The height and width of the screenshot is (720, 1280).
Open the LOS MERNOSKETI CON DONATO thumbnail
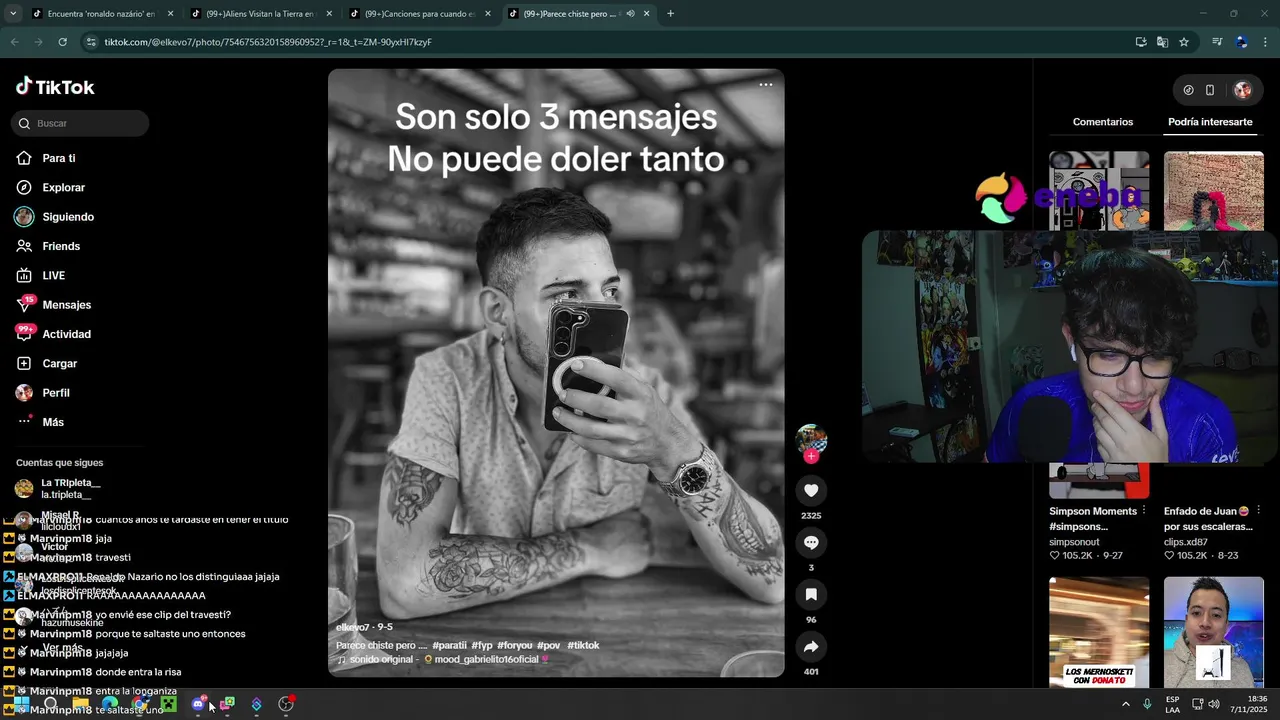[1099, 632]
